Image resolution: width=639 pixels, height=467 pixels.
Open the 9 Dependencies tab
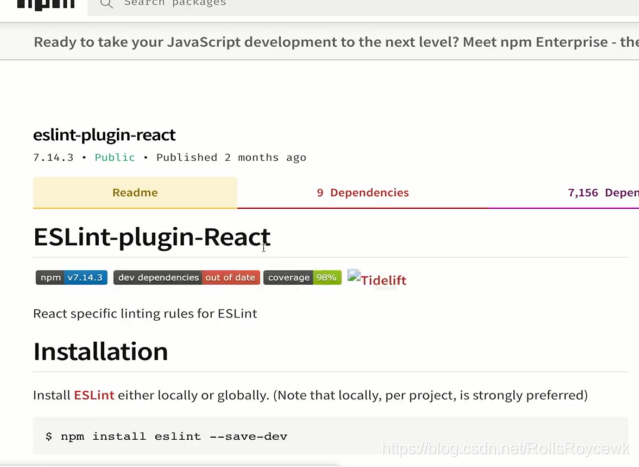pyautogui.click(x=363, y=193)
